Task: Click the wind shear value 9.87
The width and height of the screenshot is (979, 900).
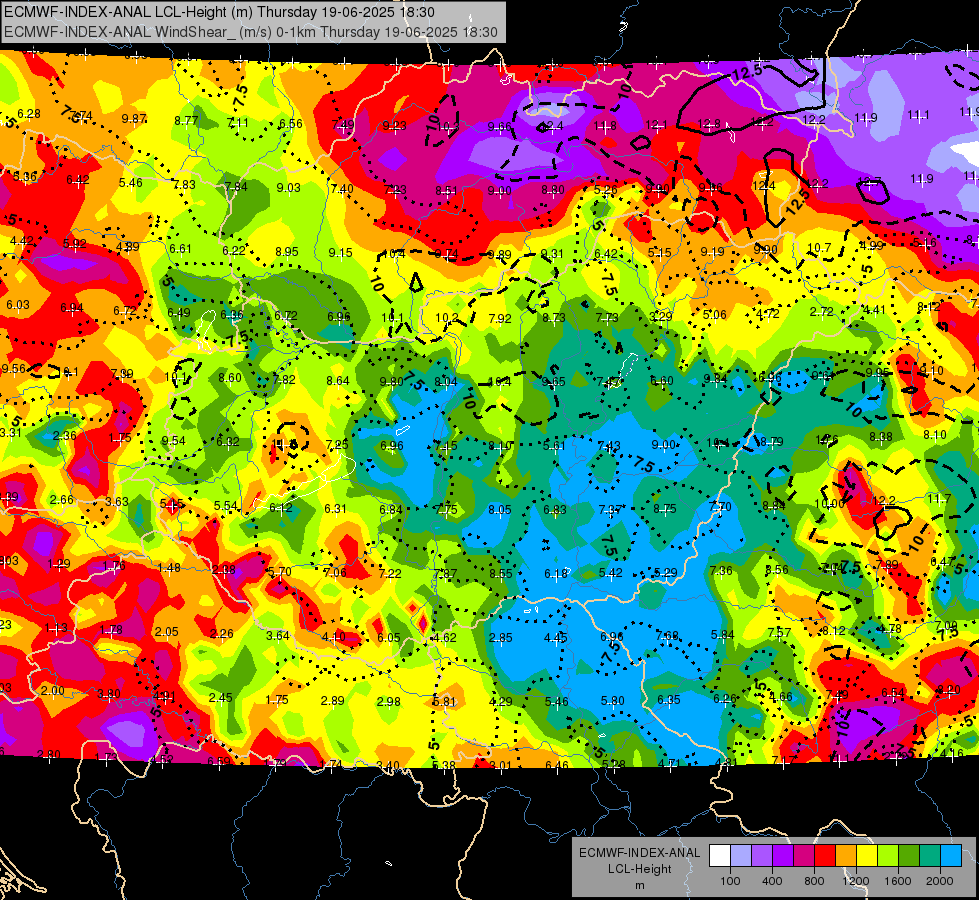Action: (134, 119)
